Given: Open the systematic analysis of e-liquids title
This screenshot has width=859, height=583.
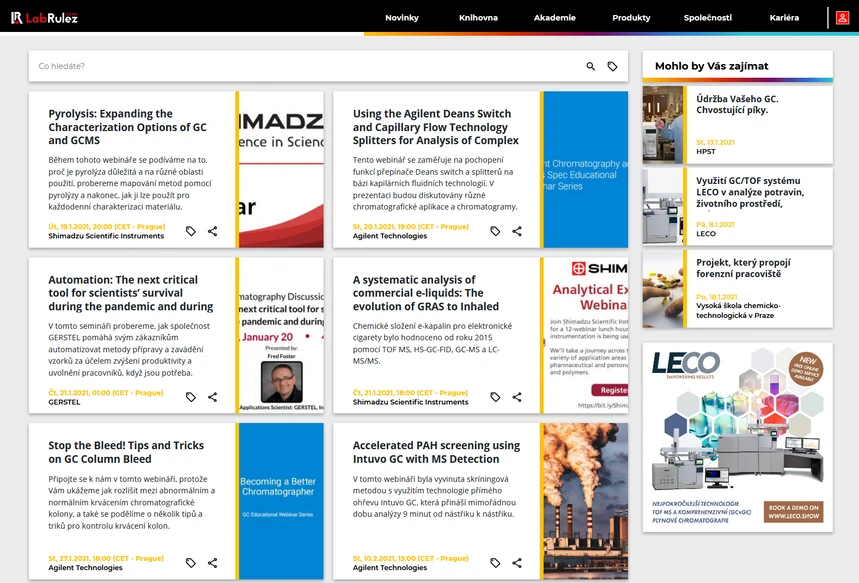Looking at the screenshot, I should click(x=426, y=293).
